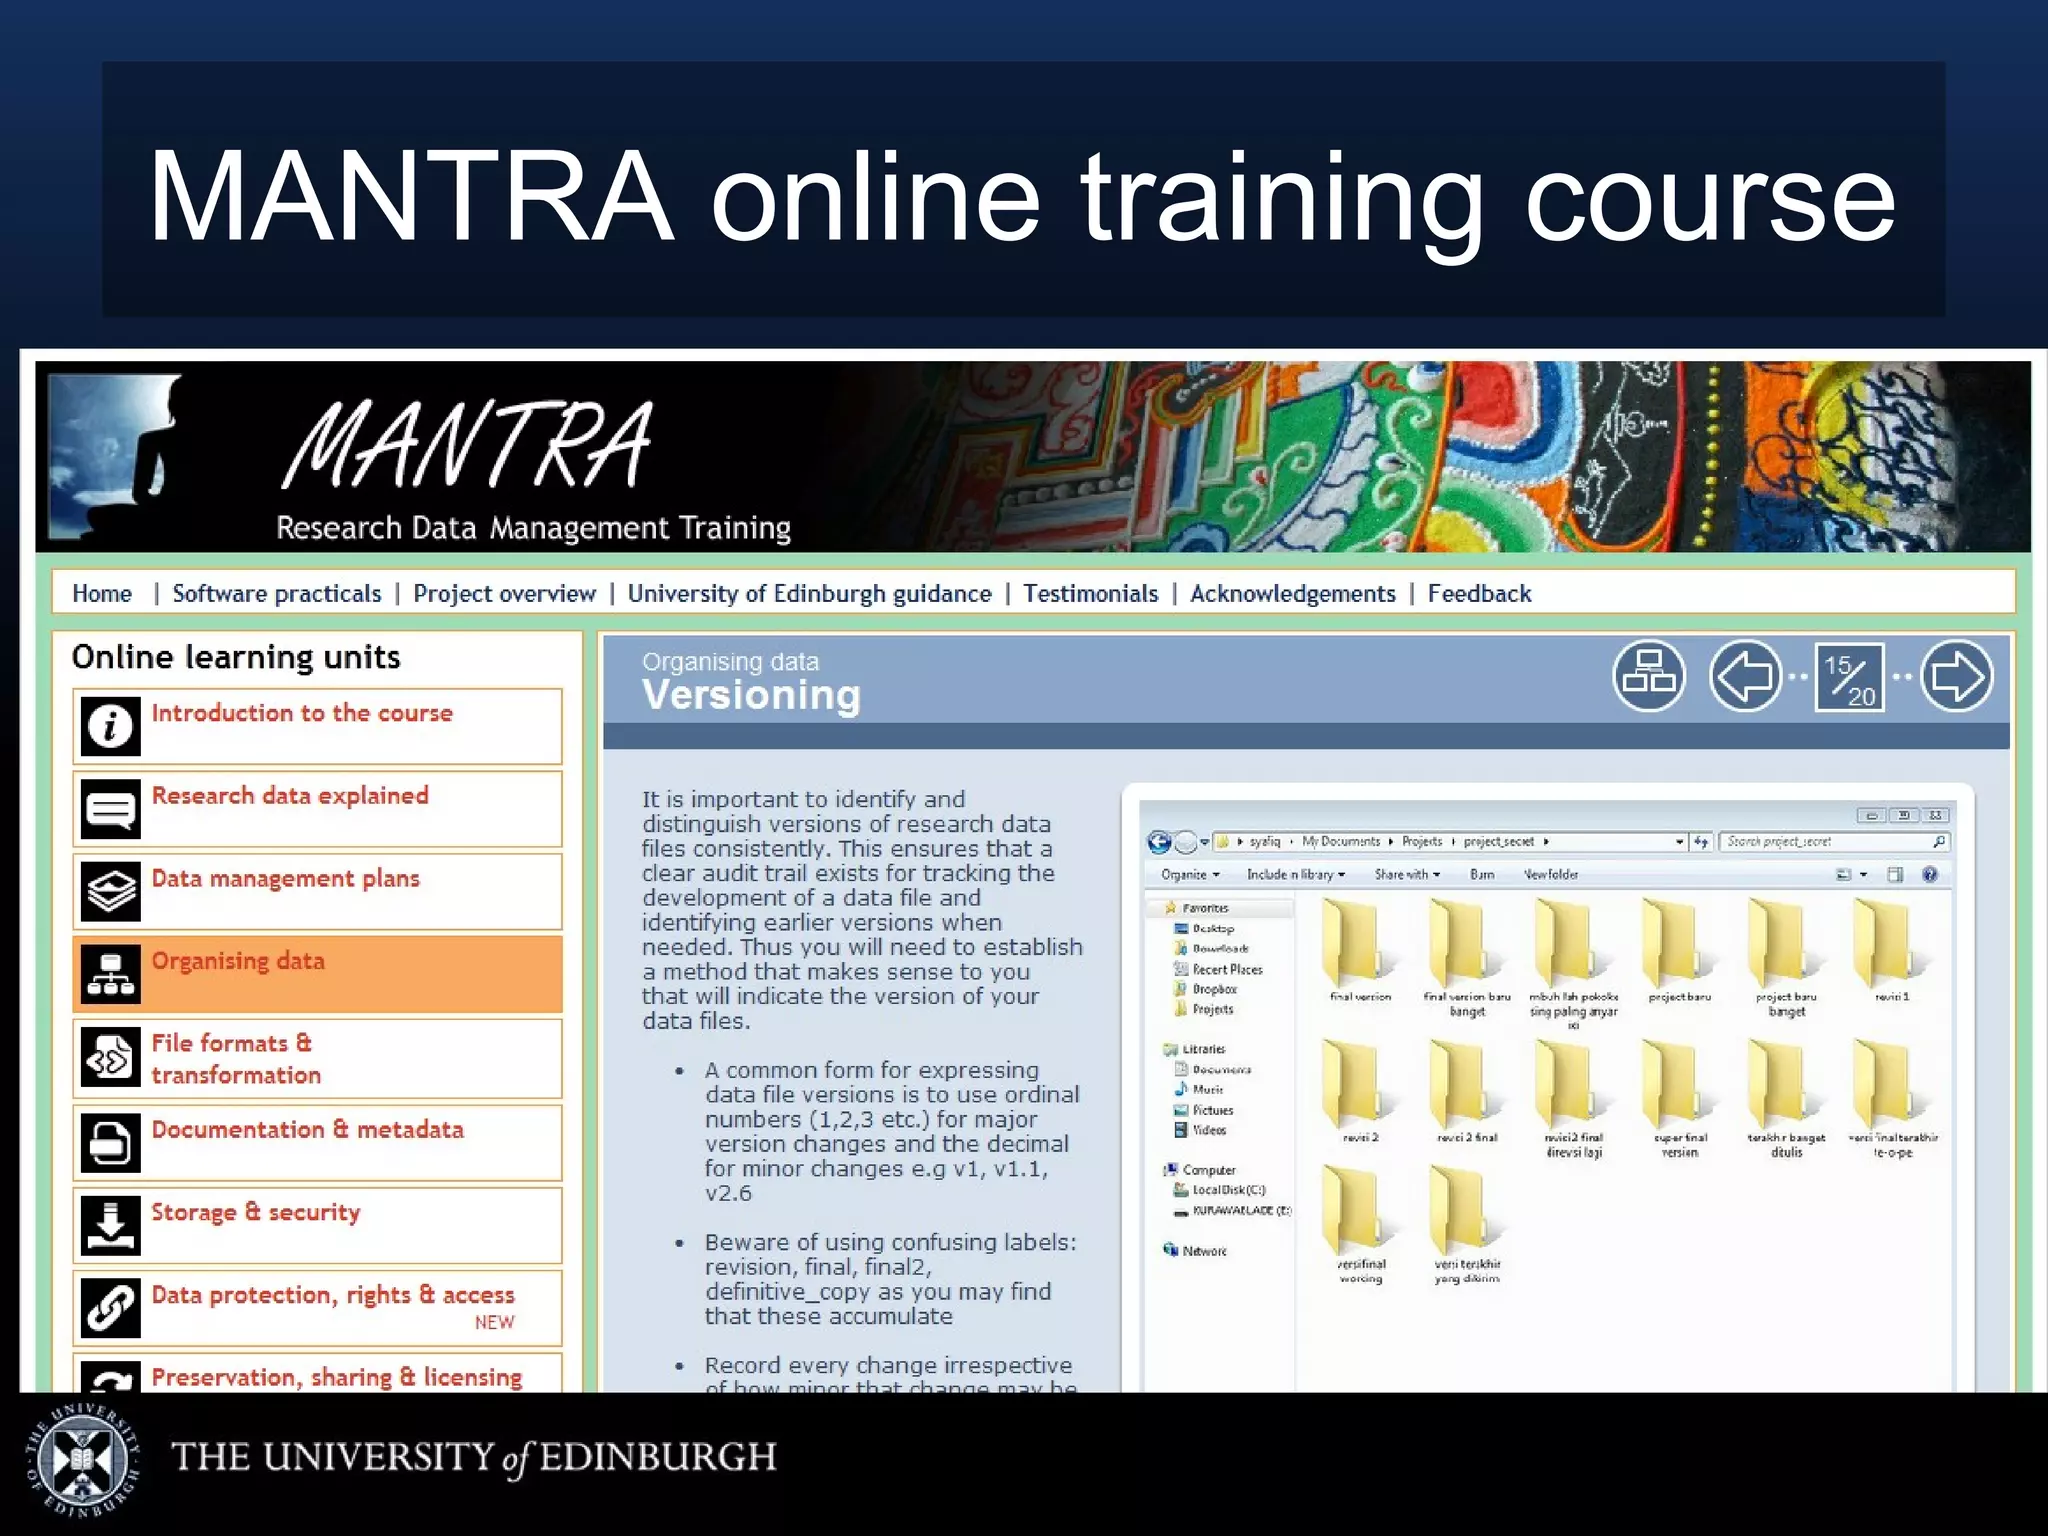2048x1536 pixels.
Task: Click the Documentation & metadata icon
Action: 110,1141
